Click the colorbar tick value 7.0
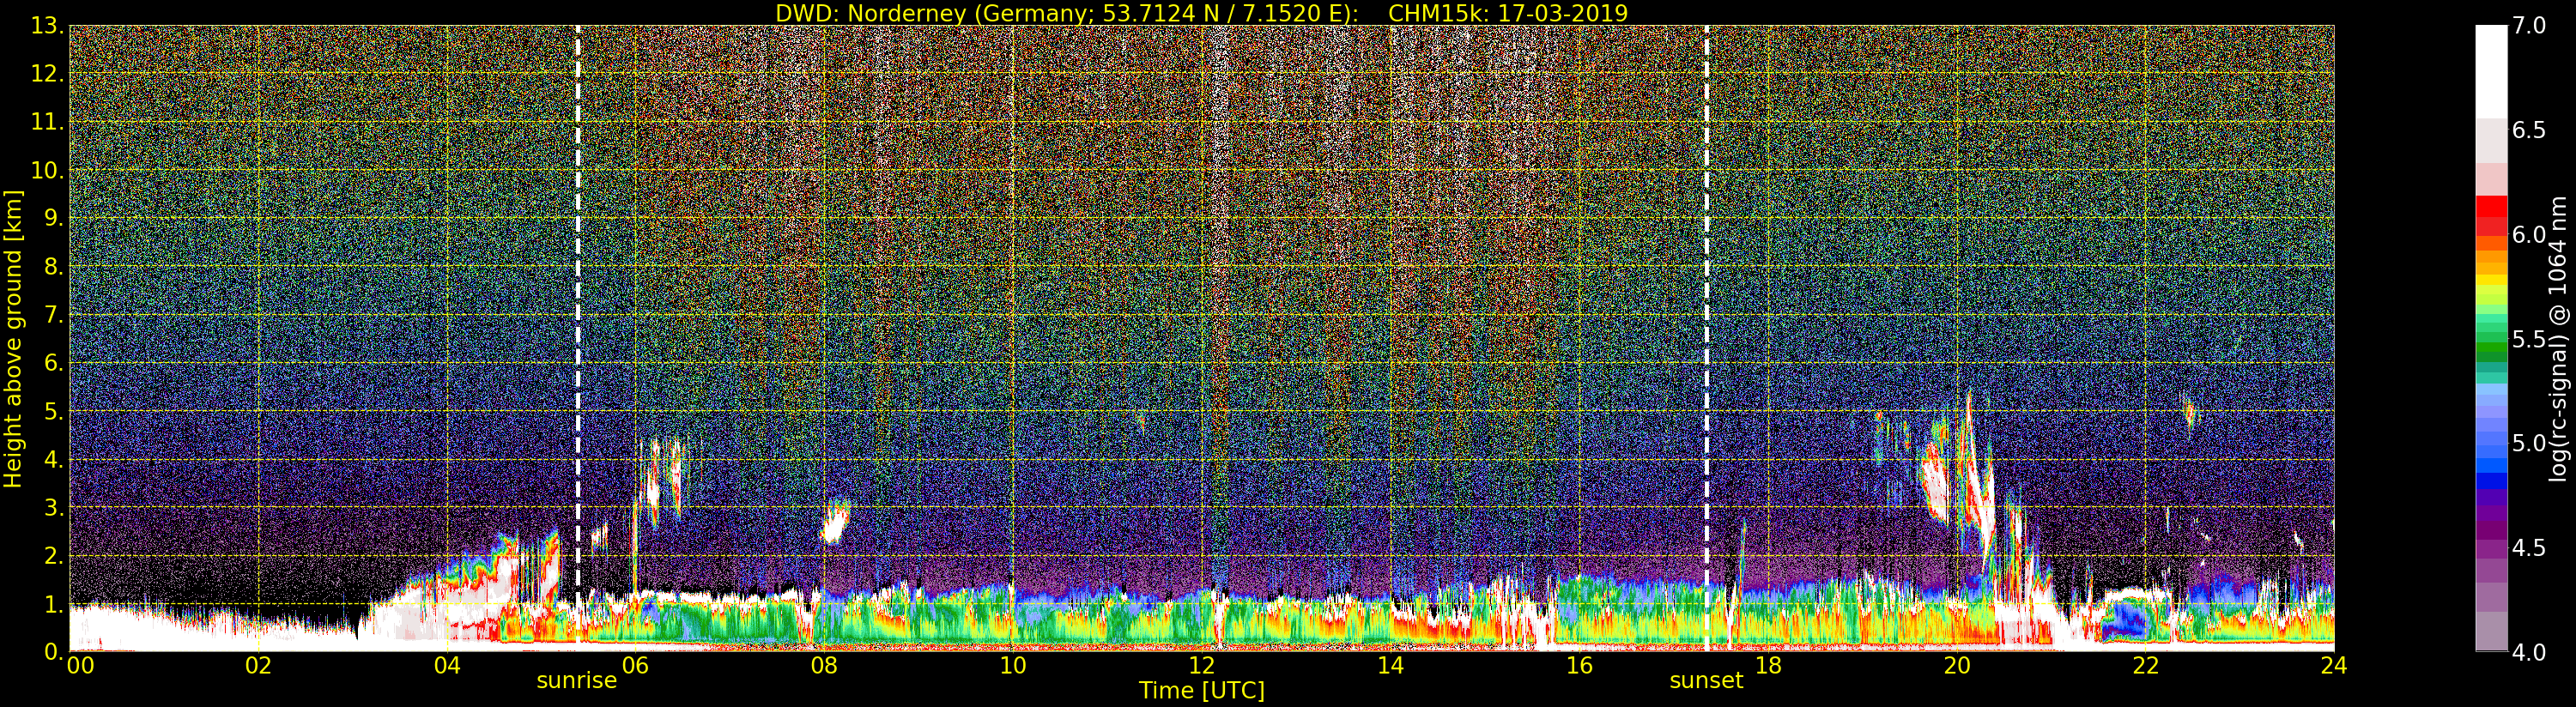2576x707 pixels. click(2529, 26)
